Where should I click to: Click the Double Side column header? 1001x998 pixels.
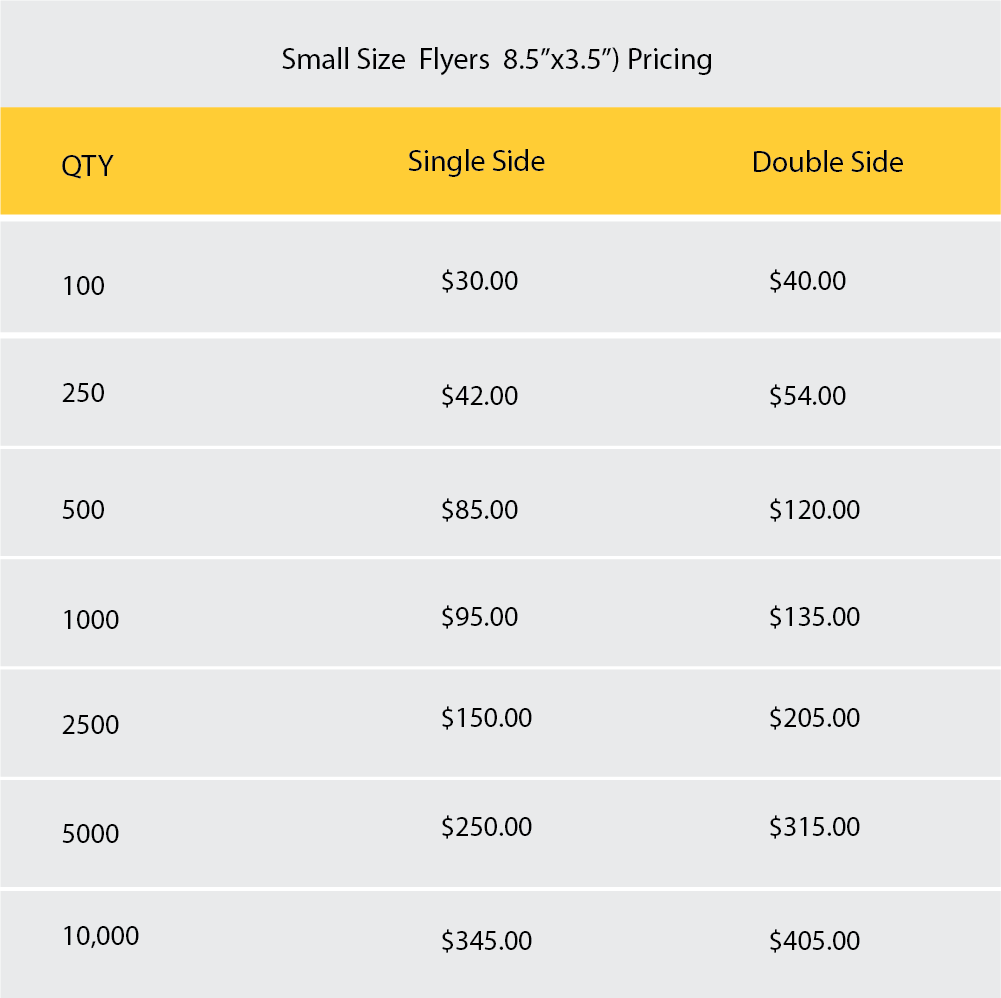click(827, 162)
